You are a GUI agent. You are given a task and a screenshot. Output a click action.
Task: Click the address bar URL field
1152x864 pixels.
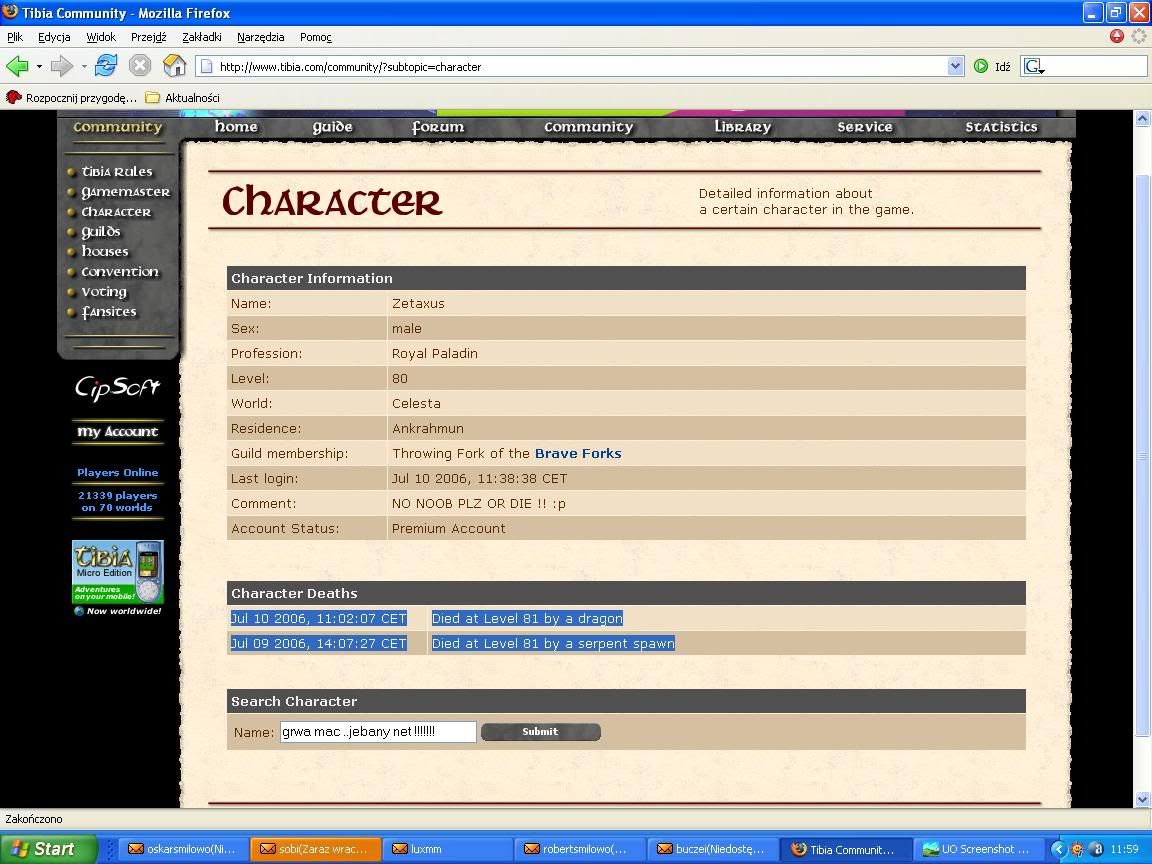(573, 66)
